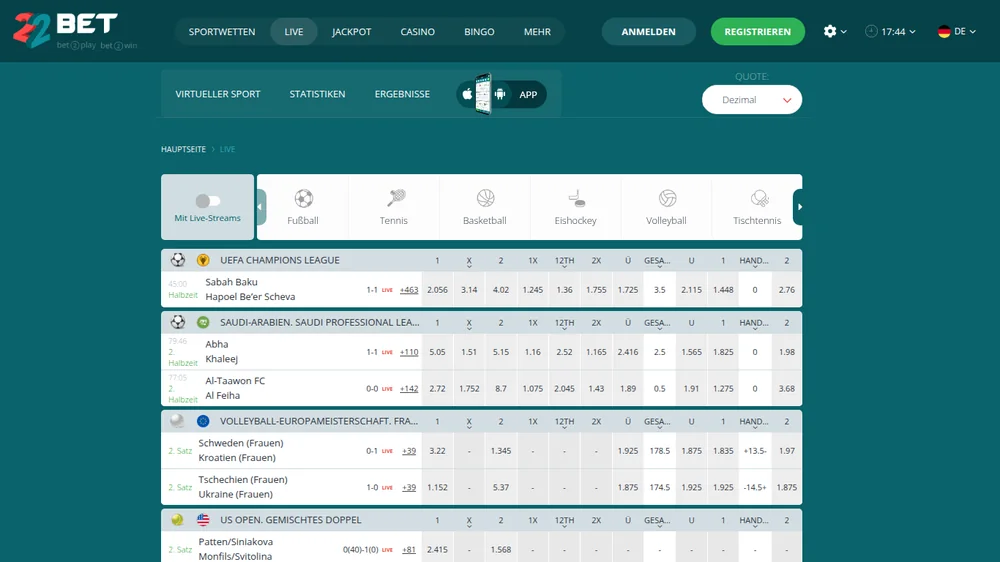Open the Eishockey sport category
The image size is (1000, 562).
(575, 207)
